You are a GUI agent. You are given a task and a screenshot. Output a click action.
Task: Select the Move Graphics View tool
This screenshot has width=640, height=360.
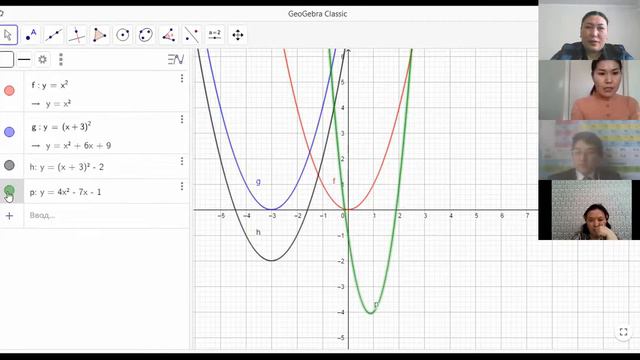click(x=238, y=35)
